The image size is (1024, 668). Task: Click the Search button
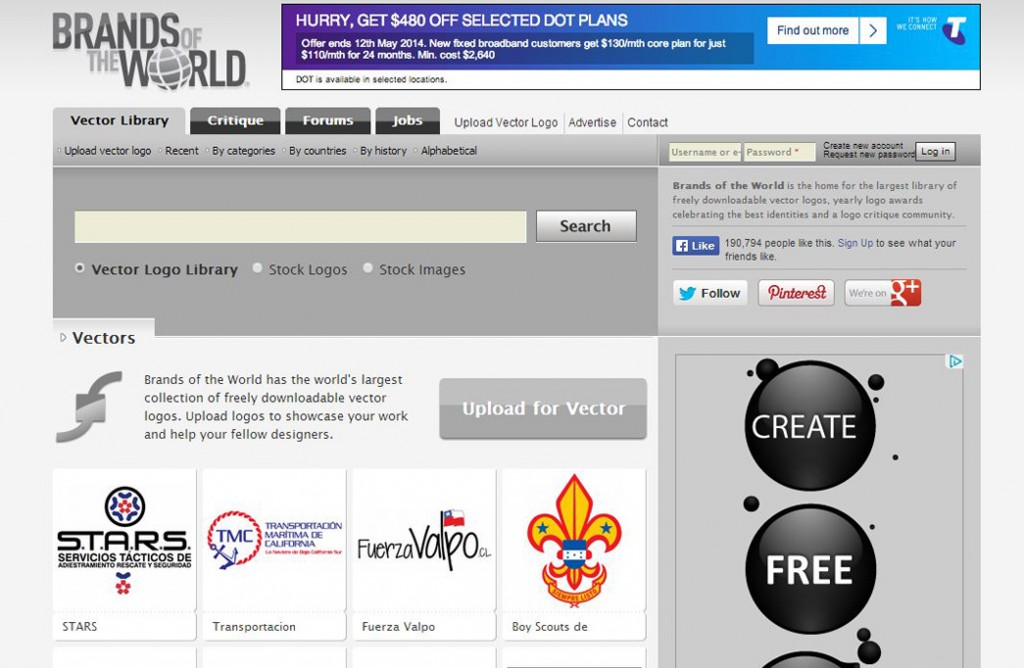click(586, 226)
